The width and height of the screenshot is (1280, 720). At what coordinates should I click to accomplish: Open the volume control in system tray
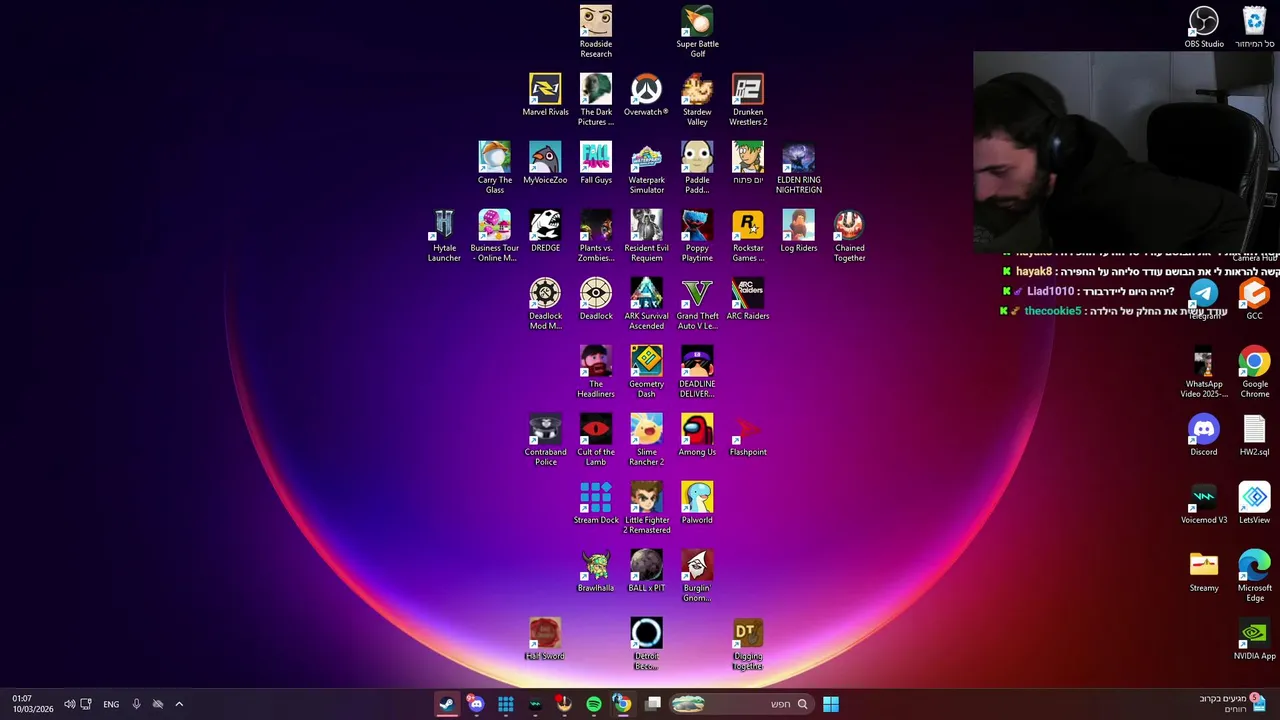coord(69,704)
